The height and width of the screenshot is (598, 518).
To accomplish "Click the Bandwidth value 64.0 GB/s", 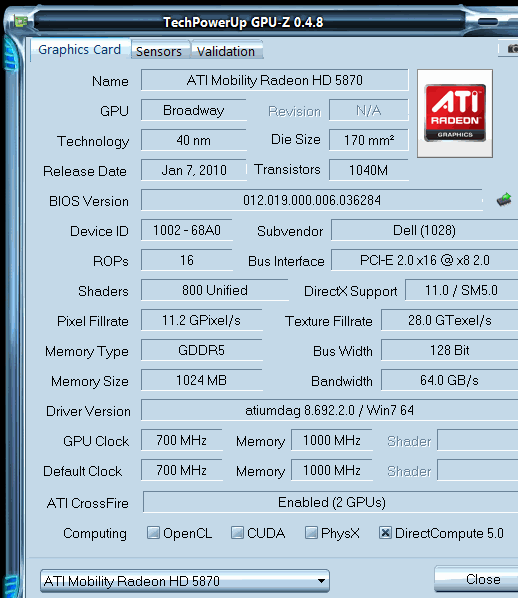I will [x=450, y=380].
